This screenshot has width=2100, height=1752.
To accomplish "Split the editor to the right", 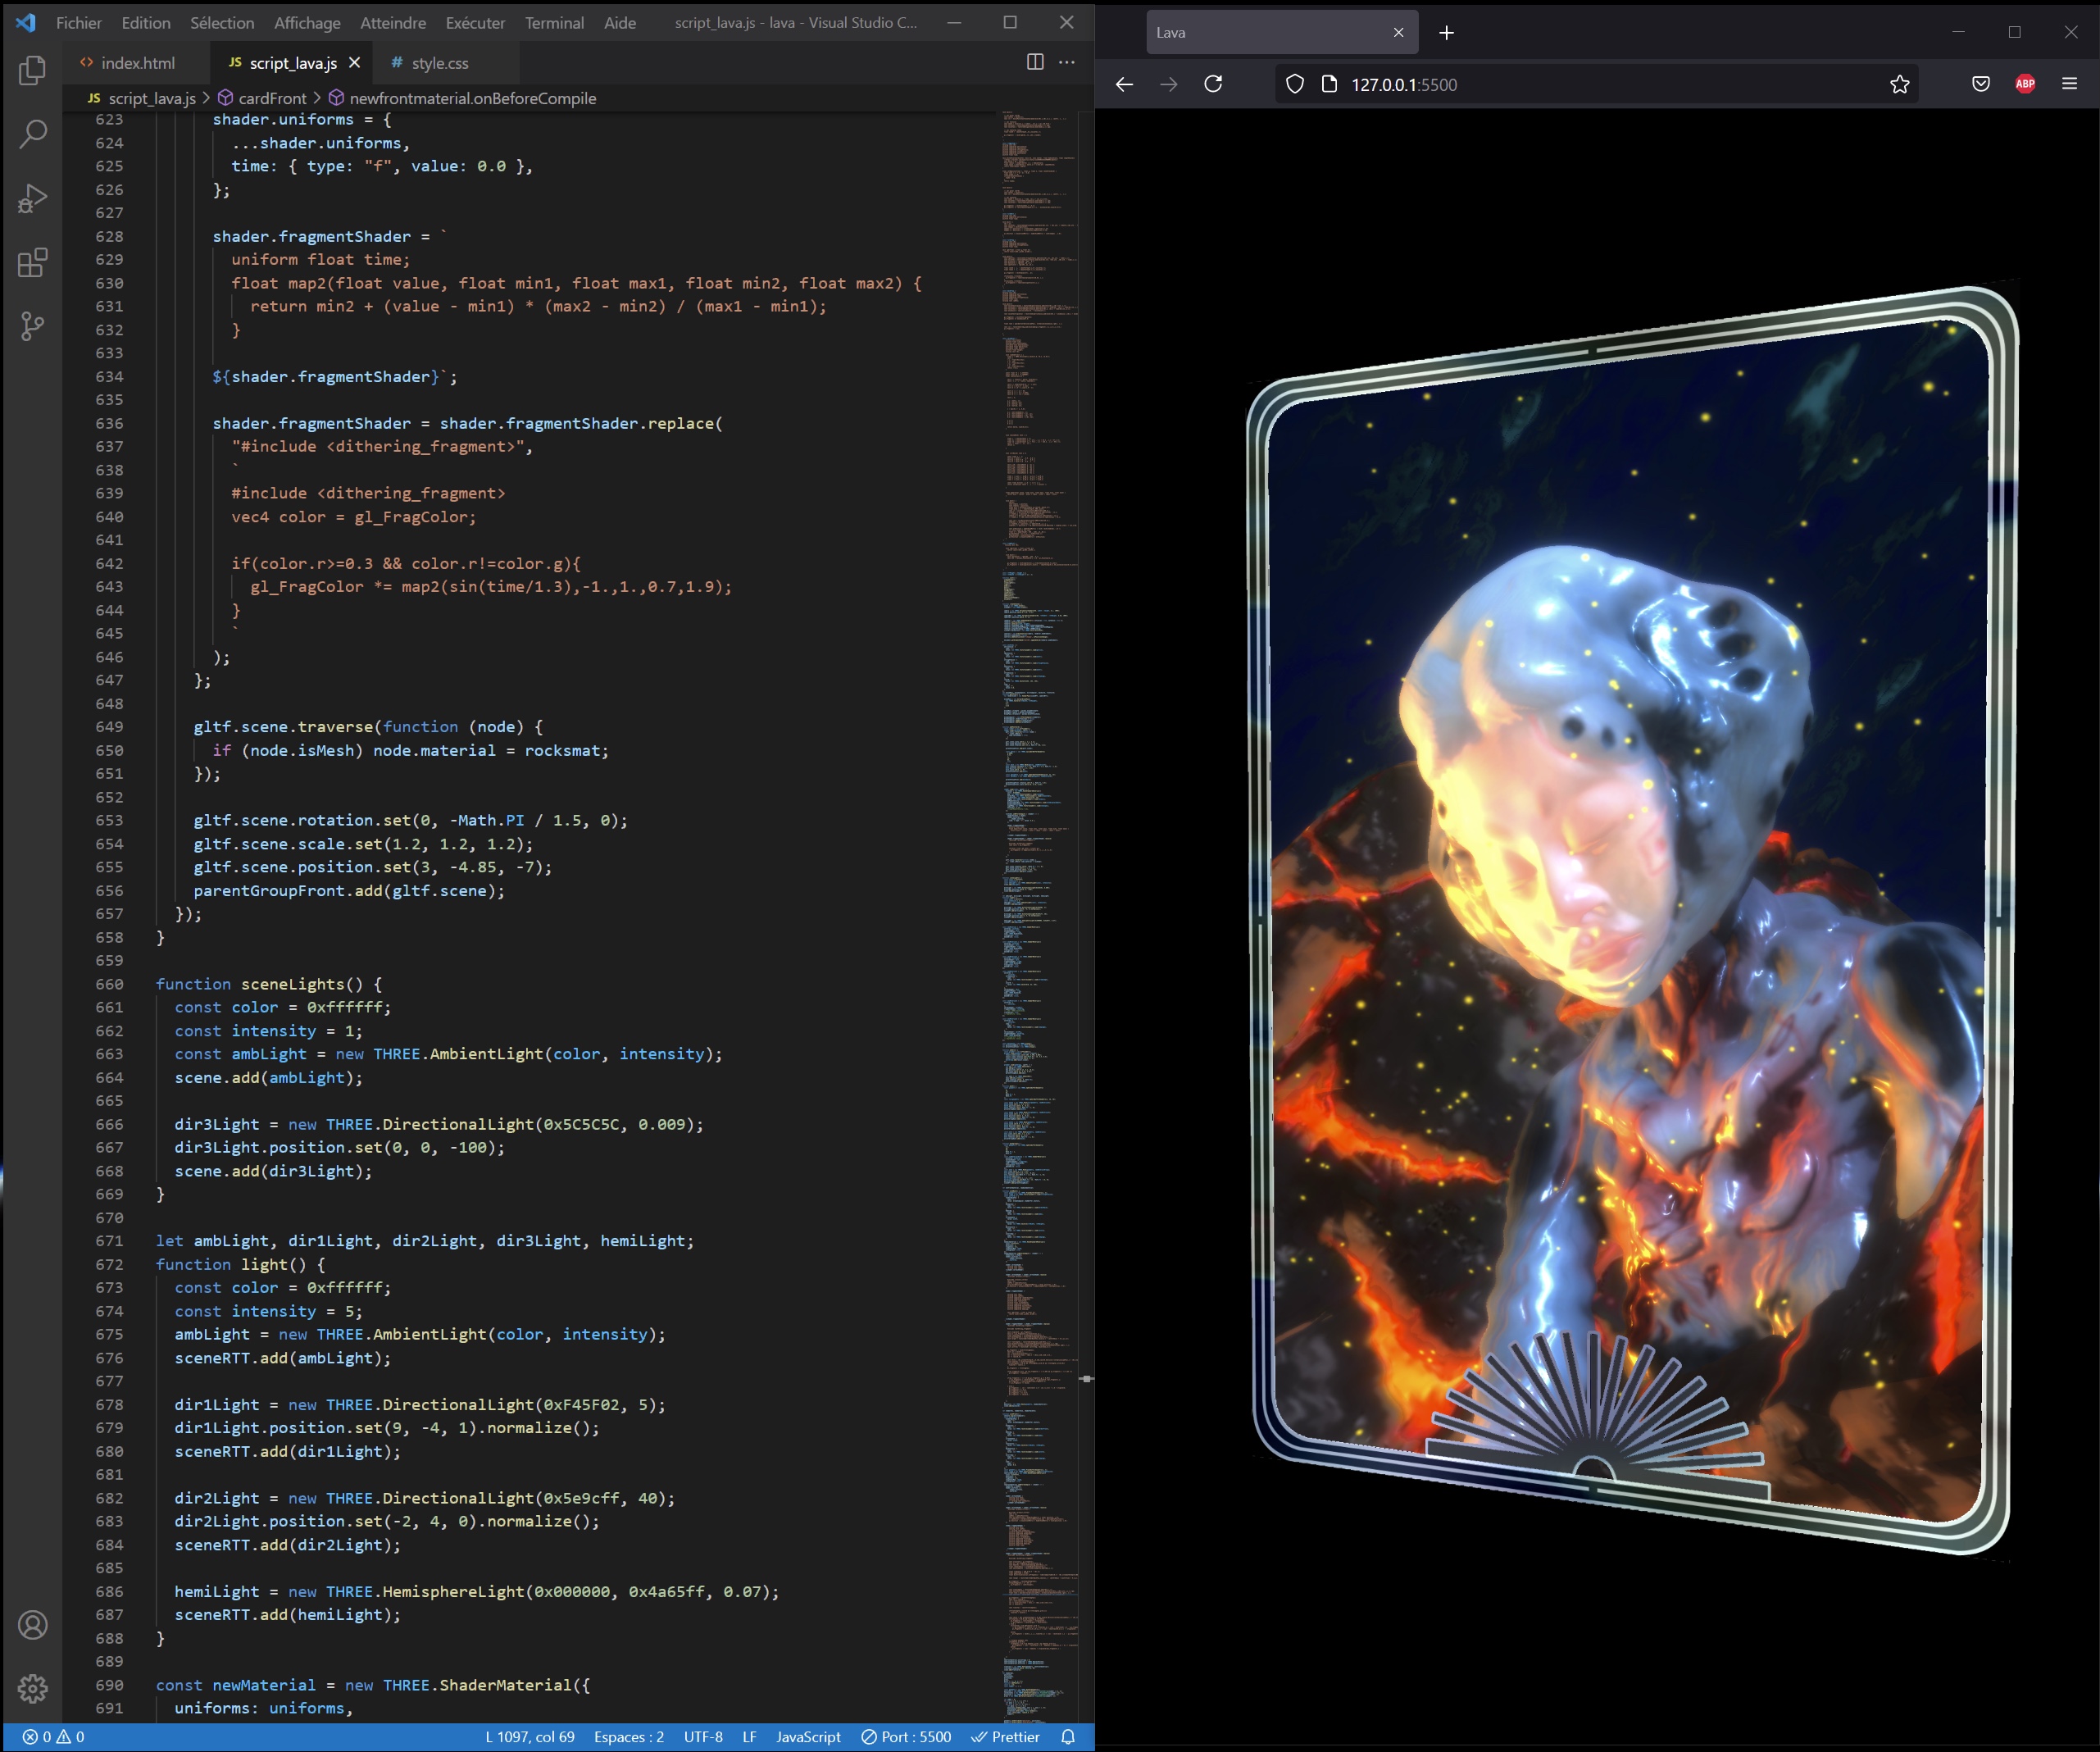I will coord(1035,62).
